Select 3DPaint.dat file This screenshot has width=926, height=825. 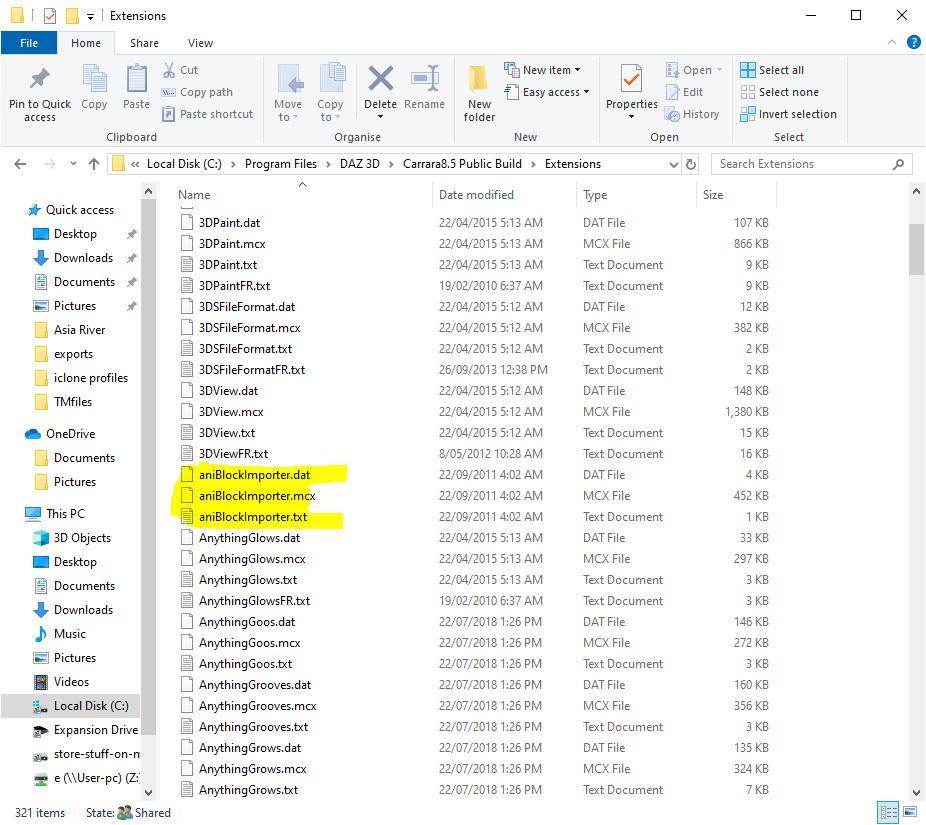point(229,223)
